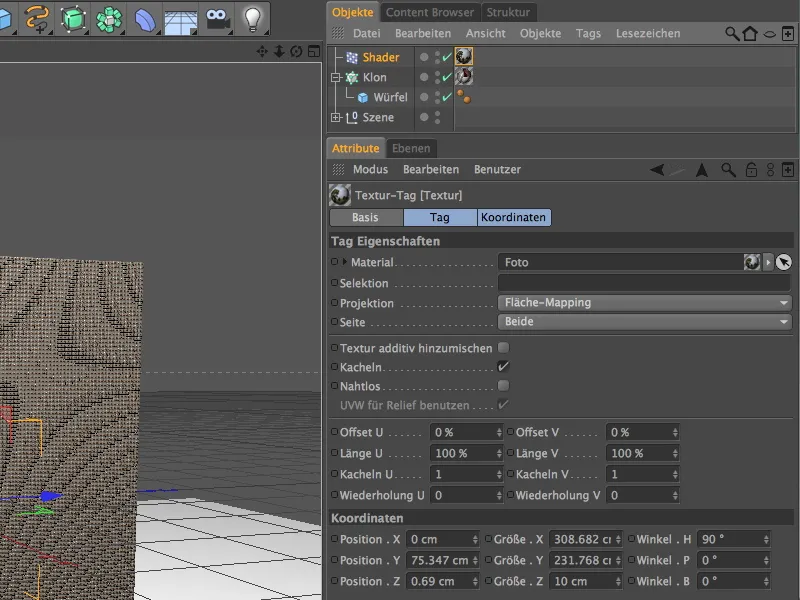Click the Attribute manager new-window plus icon
This screenshot has height=600, width=800.
(788, 169)
